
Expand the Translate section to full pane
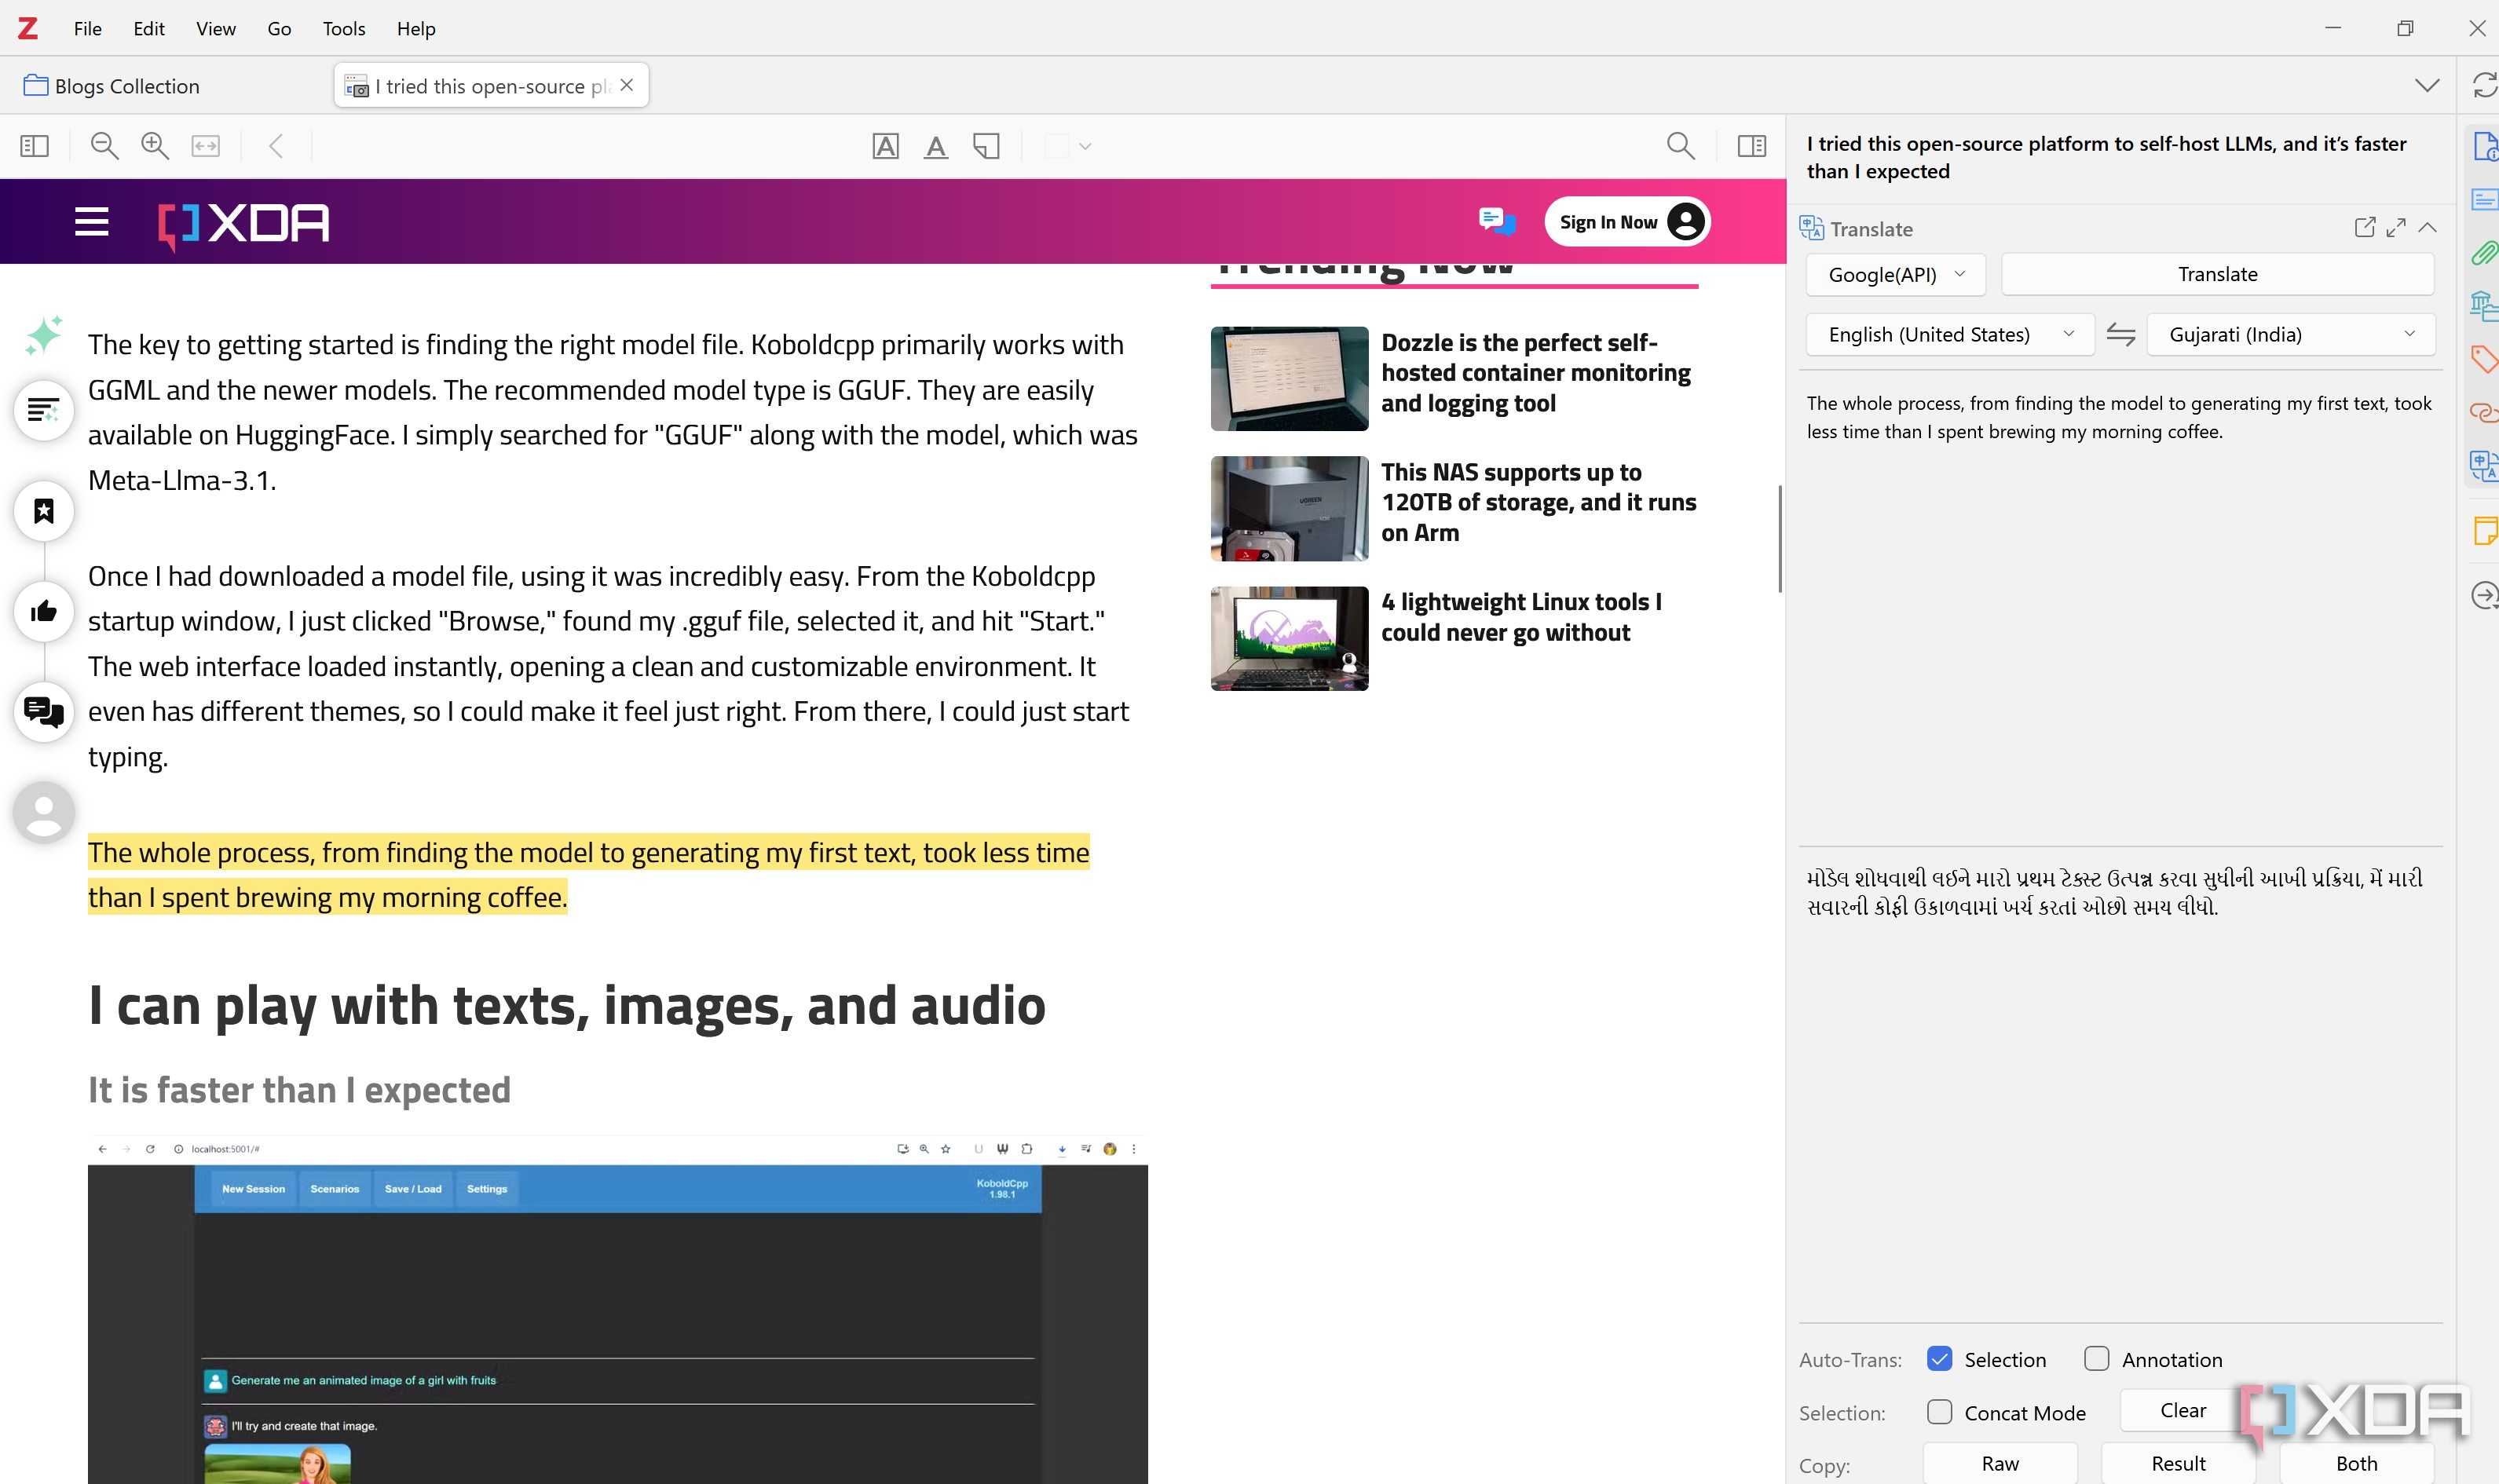coord(2395,228)
